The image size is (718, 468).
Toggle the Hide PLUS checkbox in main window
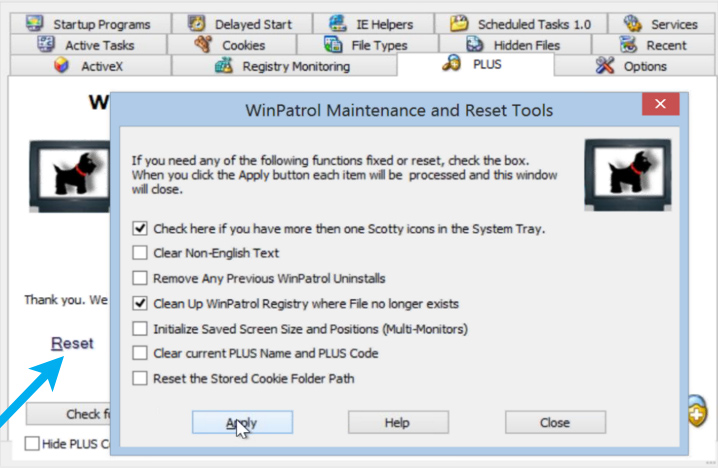tap(32, 443)
